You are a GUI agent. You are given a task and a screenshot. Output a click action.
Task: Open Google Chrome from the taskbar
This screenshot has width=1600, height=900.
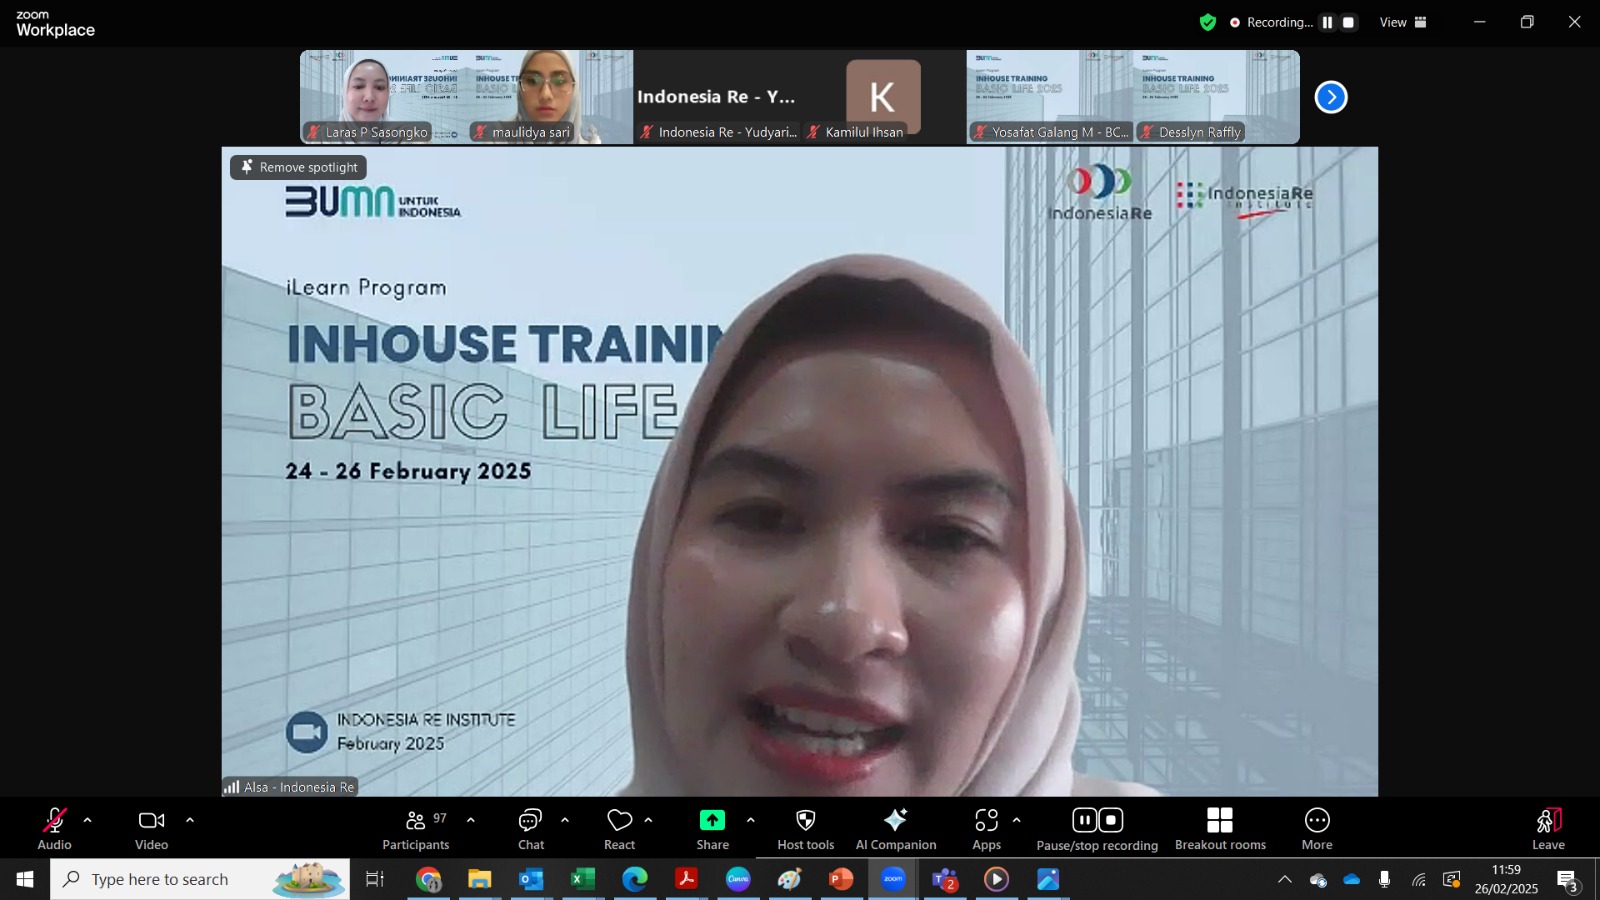(429, 879)
